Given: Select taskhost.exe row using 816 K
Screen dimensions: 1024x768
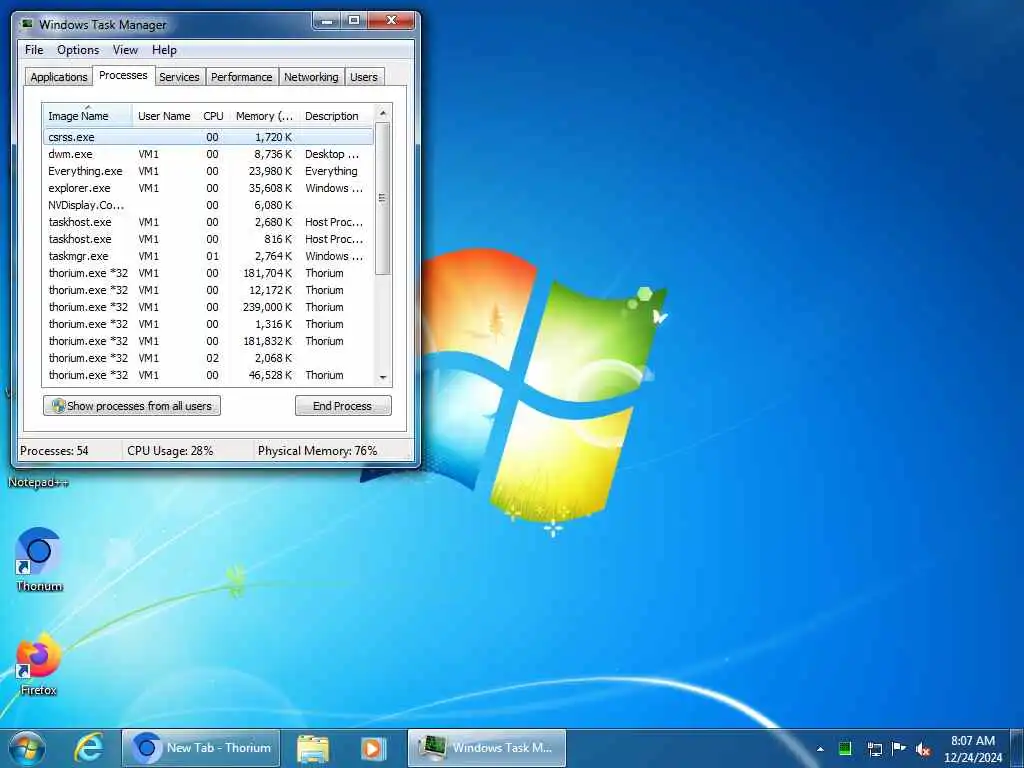Looking at the screenshot, I should coord(208,239).
